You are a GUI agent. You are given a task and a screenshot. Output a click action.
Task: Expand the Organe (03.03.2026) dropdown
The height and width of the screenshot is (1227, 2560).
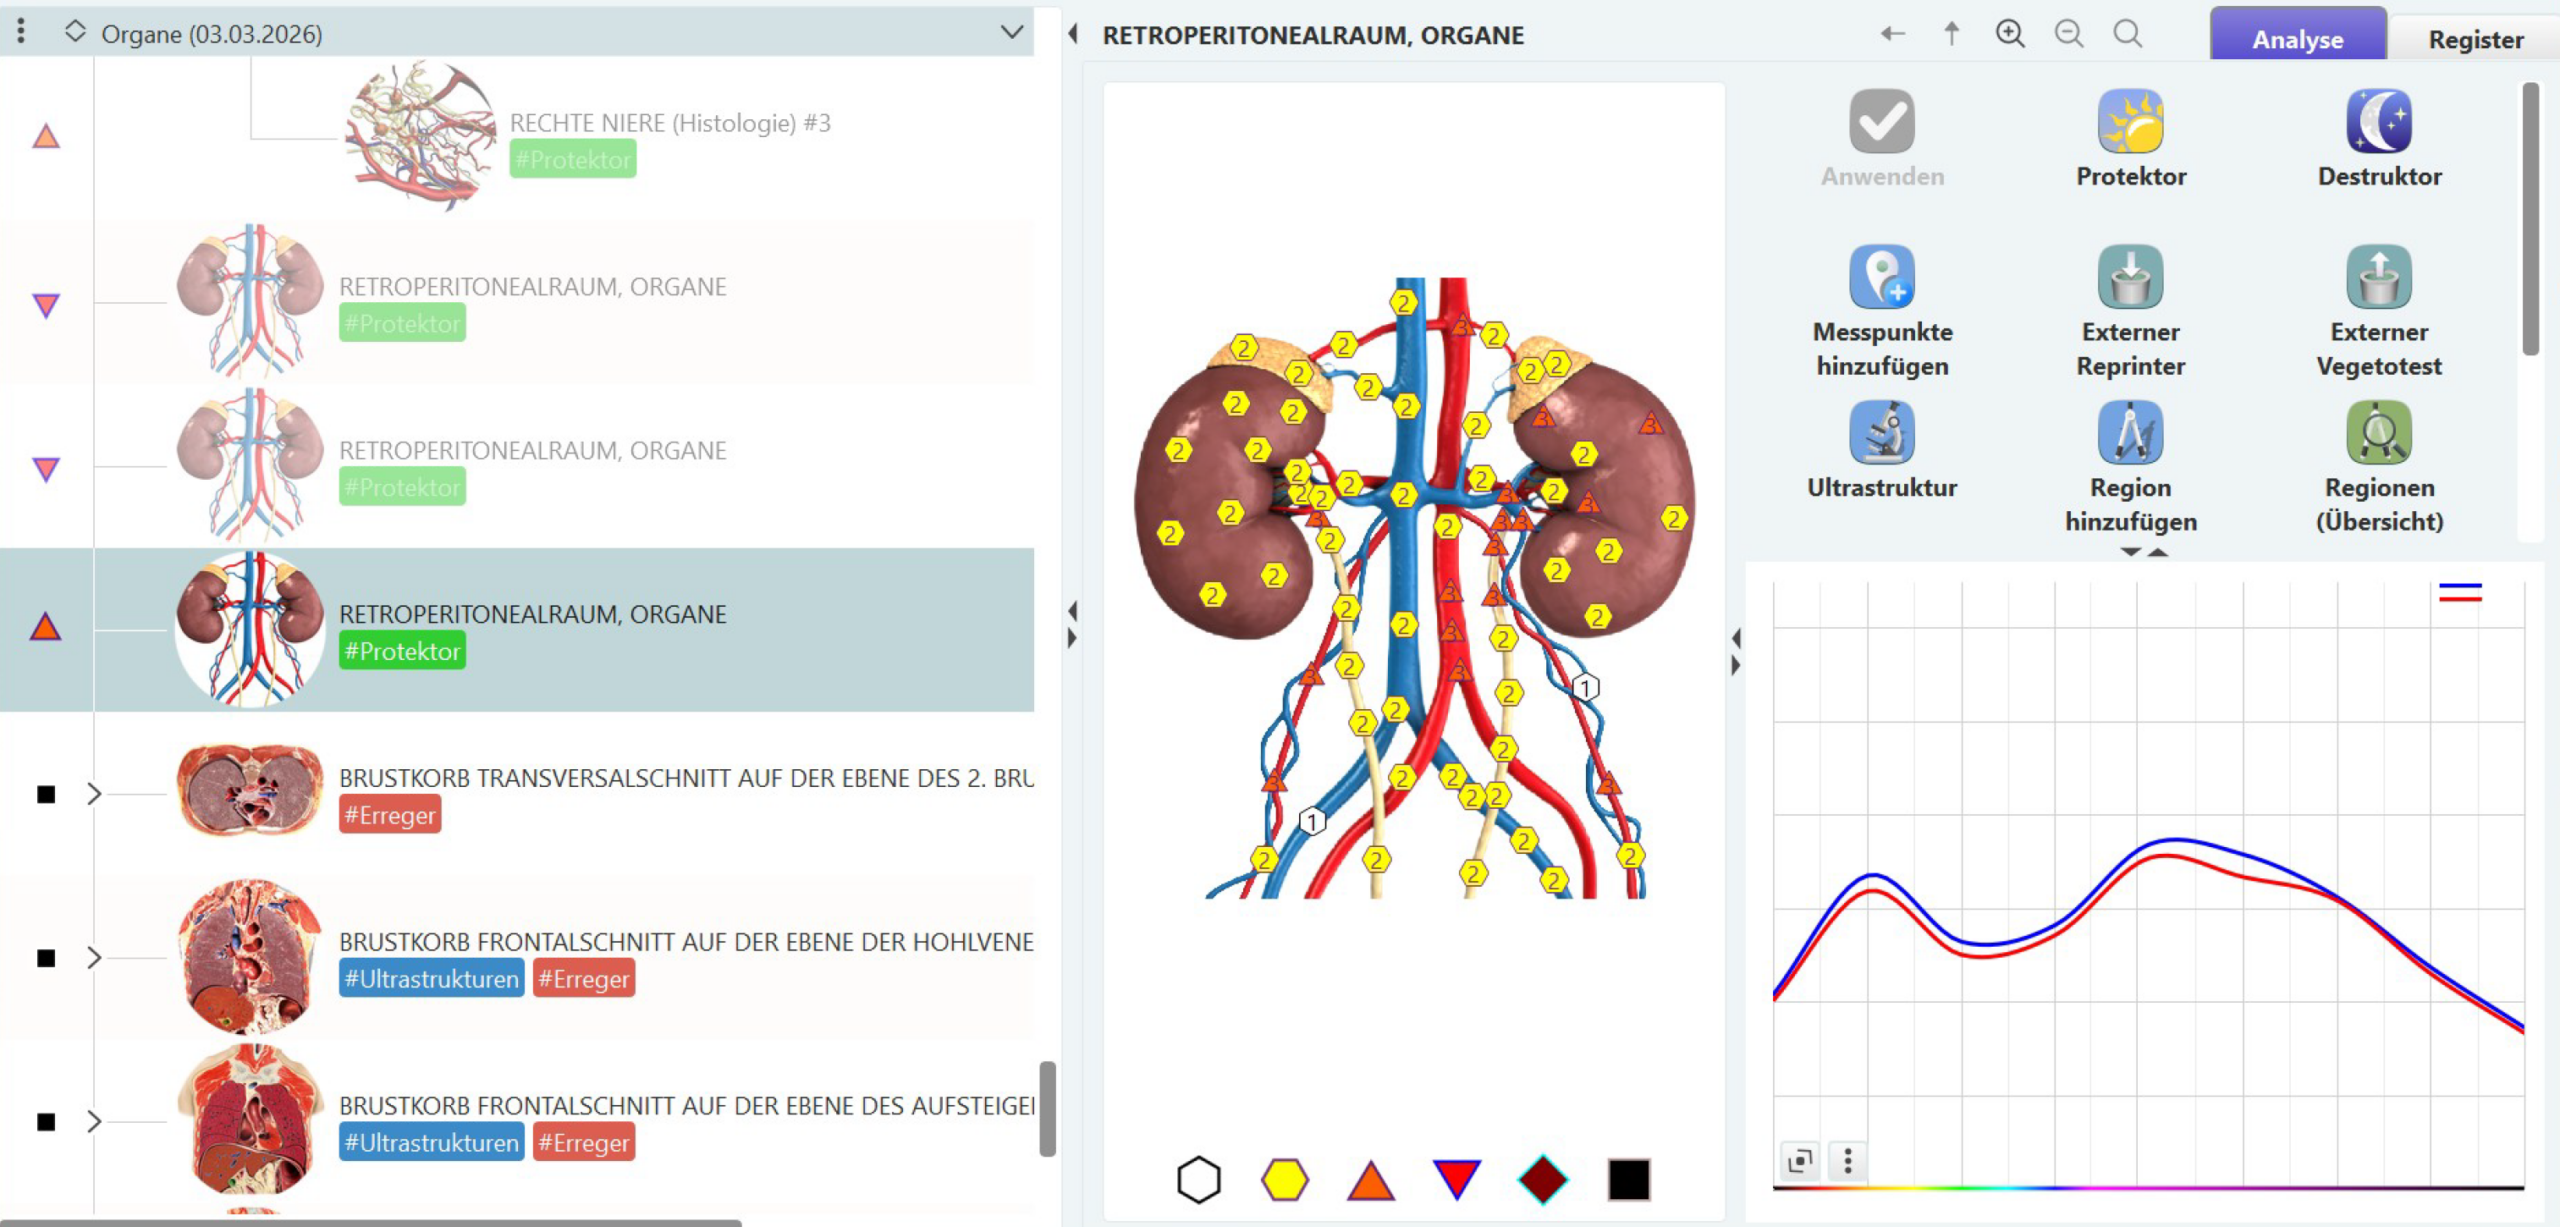1012,32
